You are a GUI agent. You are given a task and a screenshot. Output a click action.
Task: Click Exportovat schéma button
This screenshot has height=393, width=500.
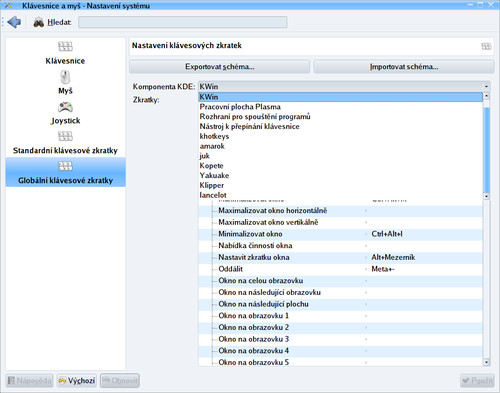click(x=220, y=67)
